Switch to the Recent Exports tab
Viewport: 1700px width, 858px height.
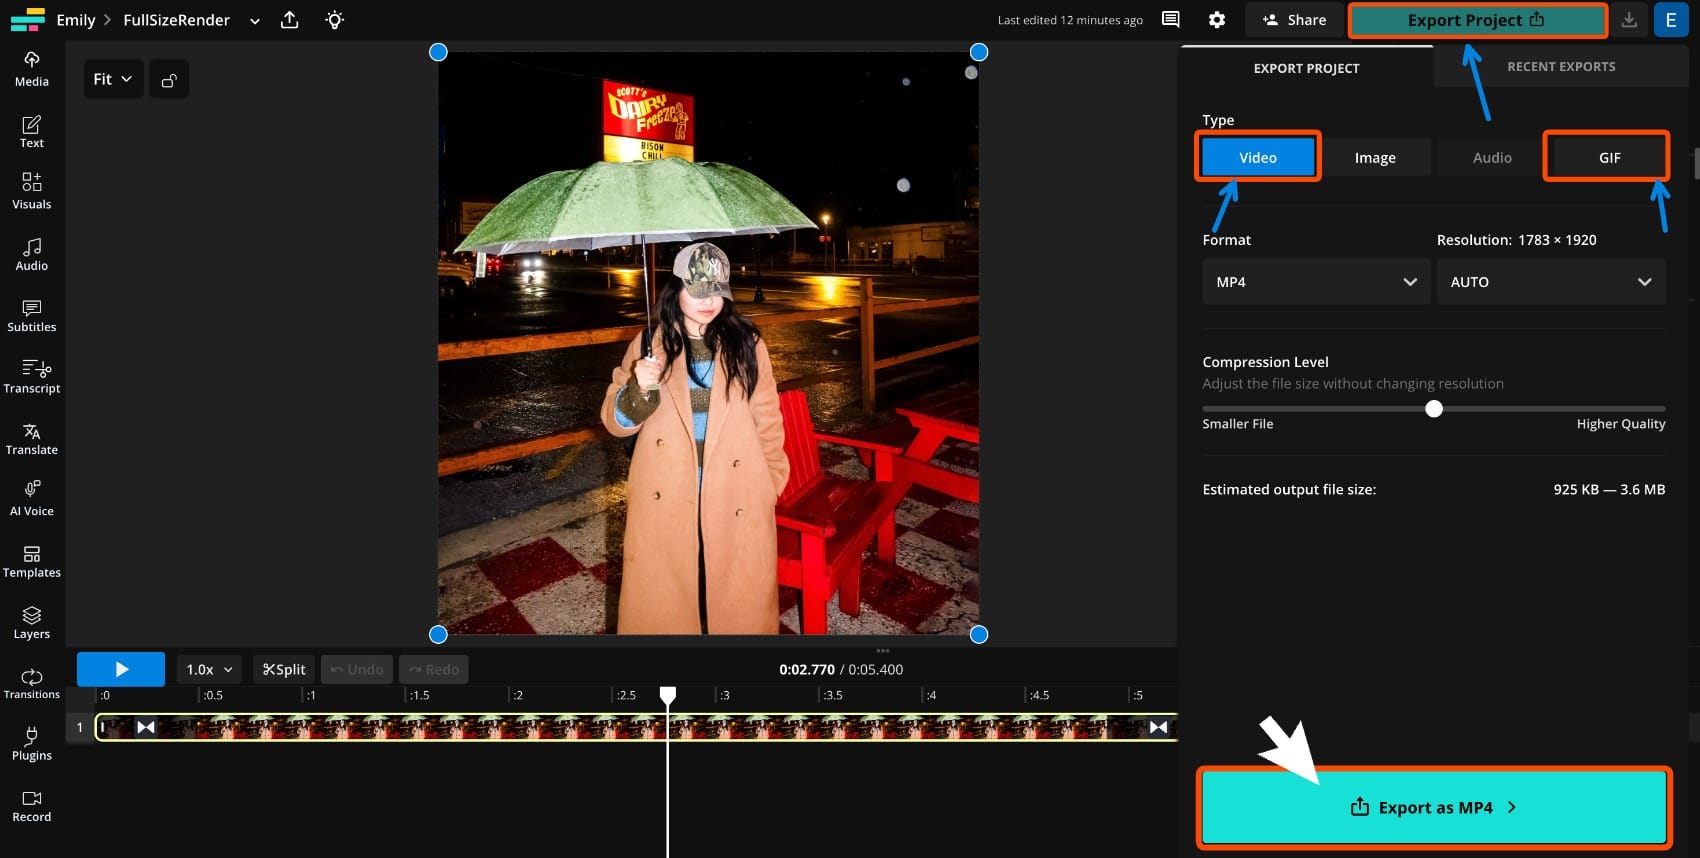[1560, 67]
